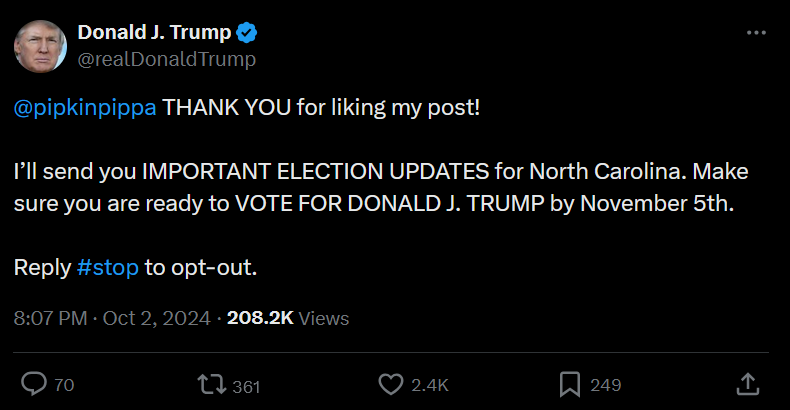View the 208.2K Views analytics
The image size is (790, 410).
pos(288,318)
